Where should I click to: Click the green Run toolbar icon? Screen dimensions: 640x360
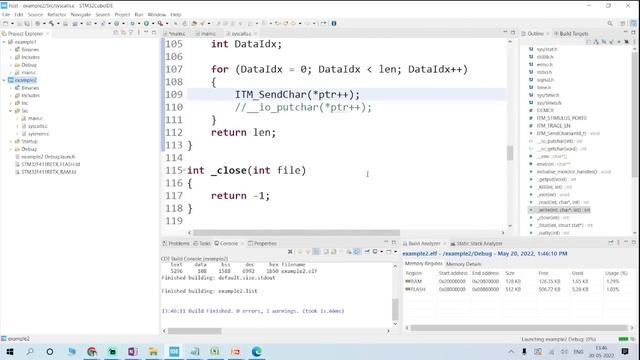(146, 24)
